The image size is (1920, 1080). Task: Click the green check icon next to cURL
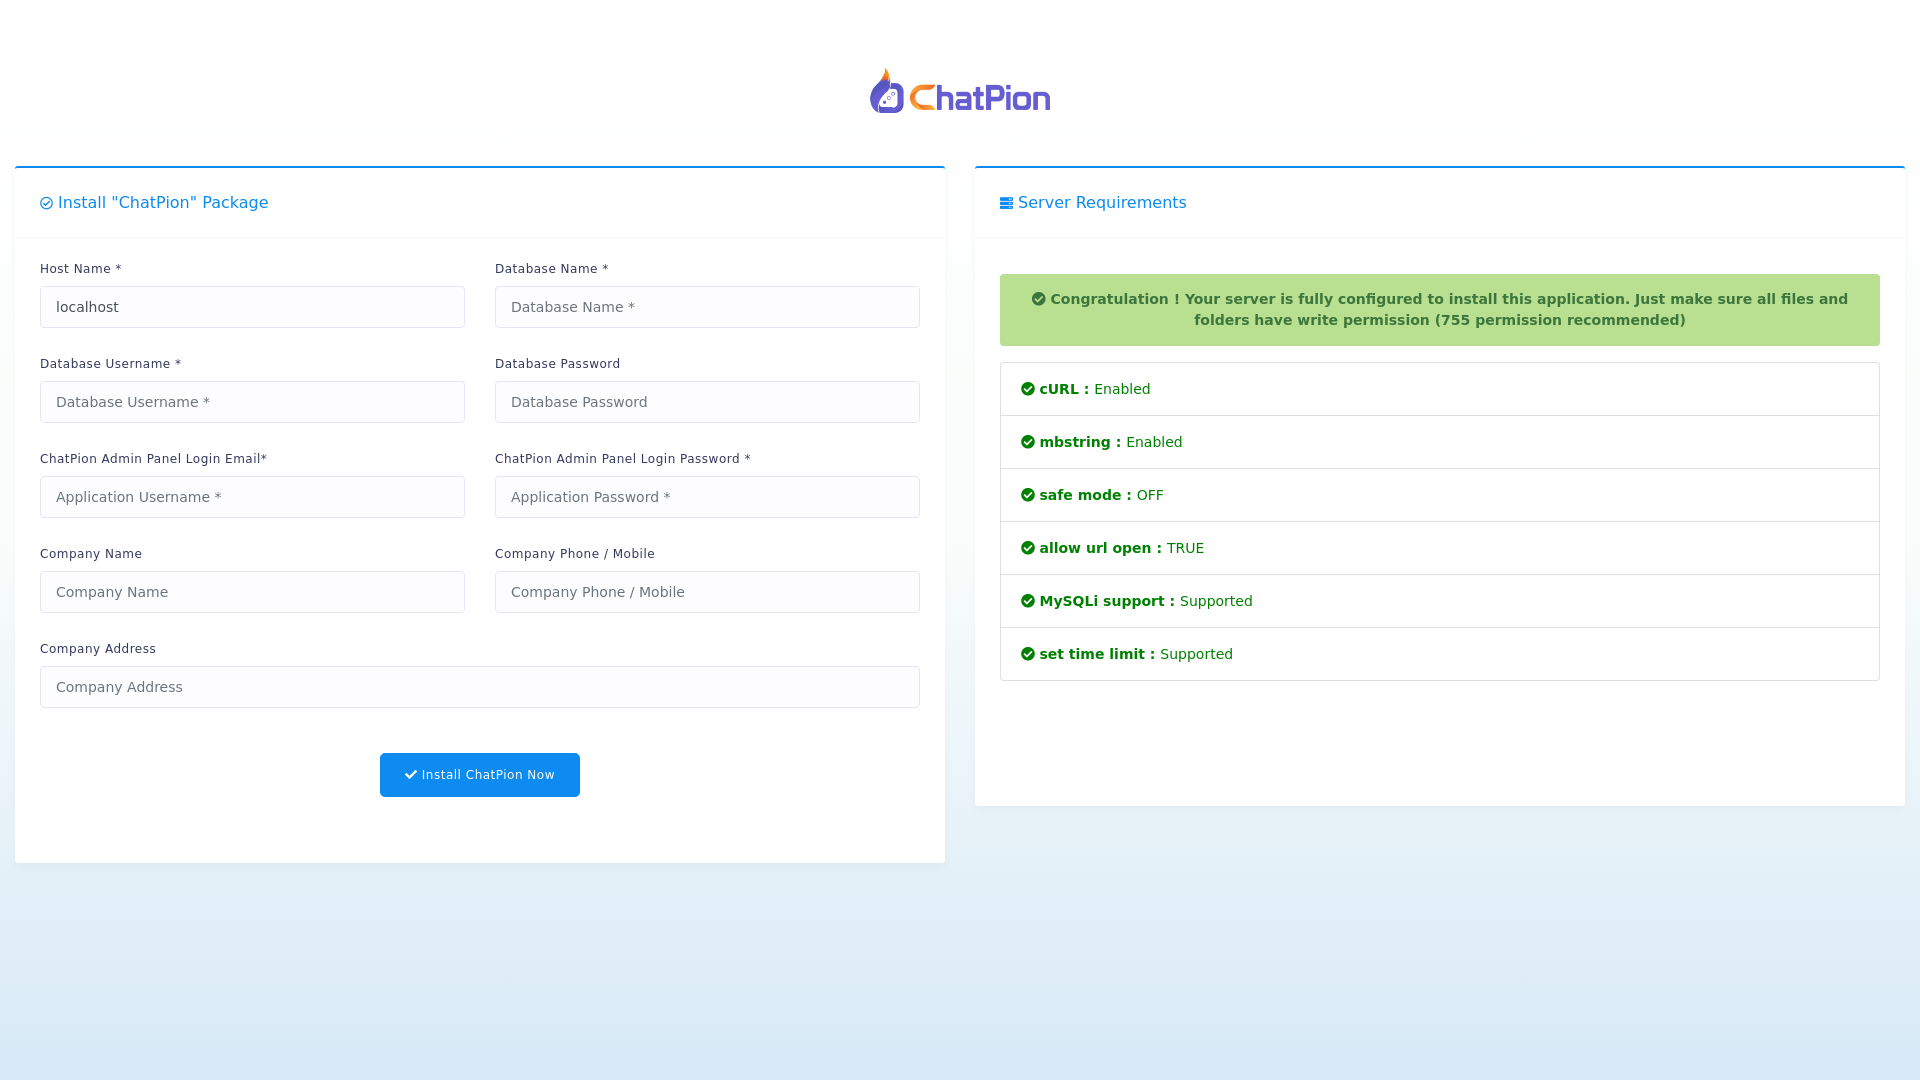tap(1028, 389)
